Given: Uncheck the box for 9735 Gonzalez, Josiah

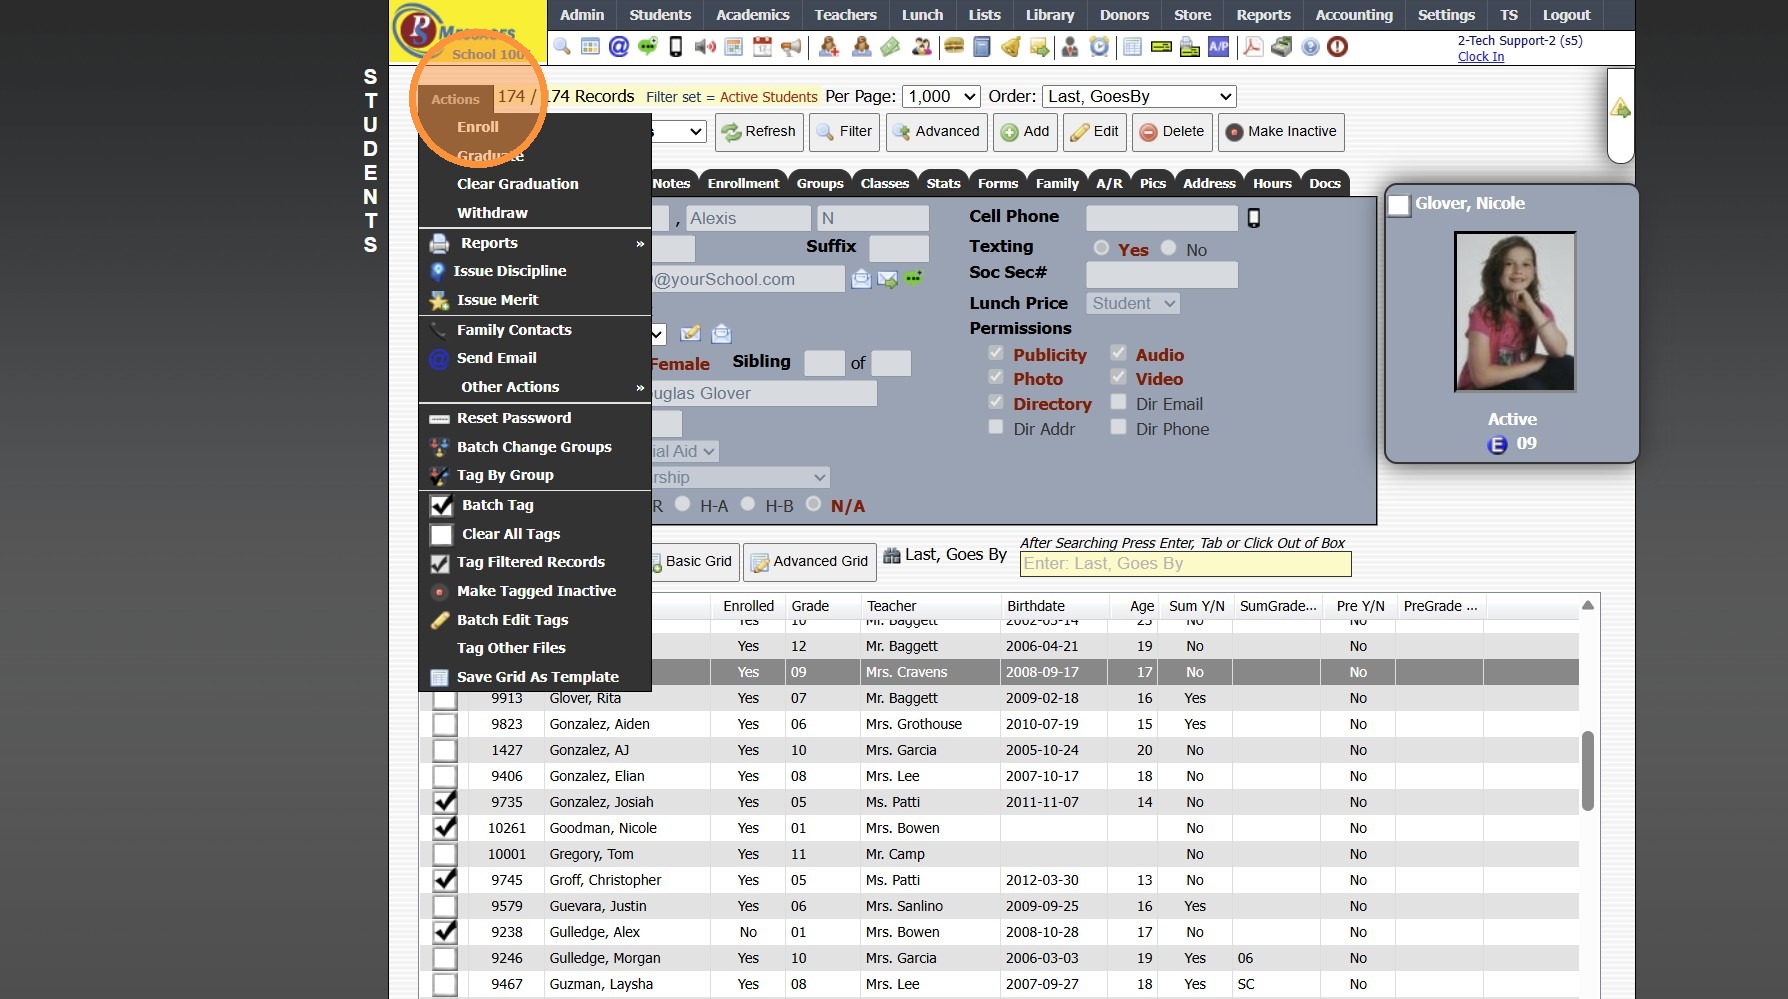Looking at the screenshot, I should point(445,802).
